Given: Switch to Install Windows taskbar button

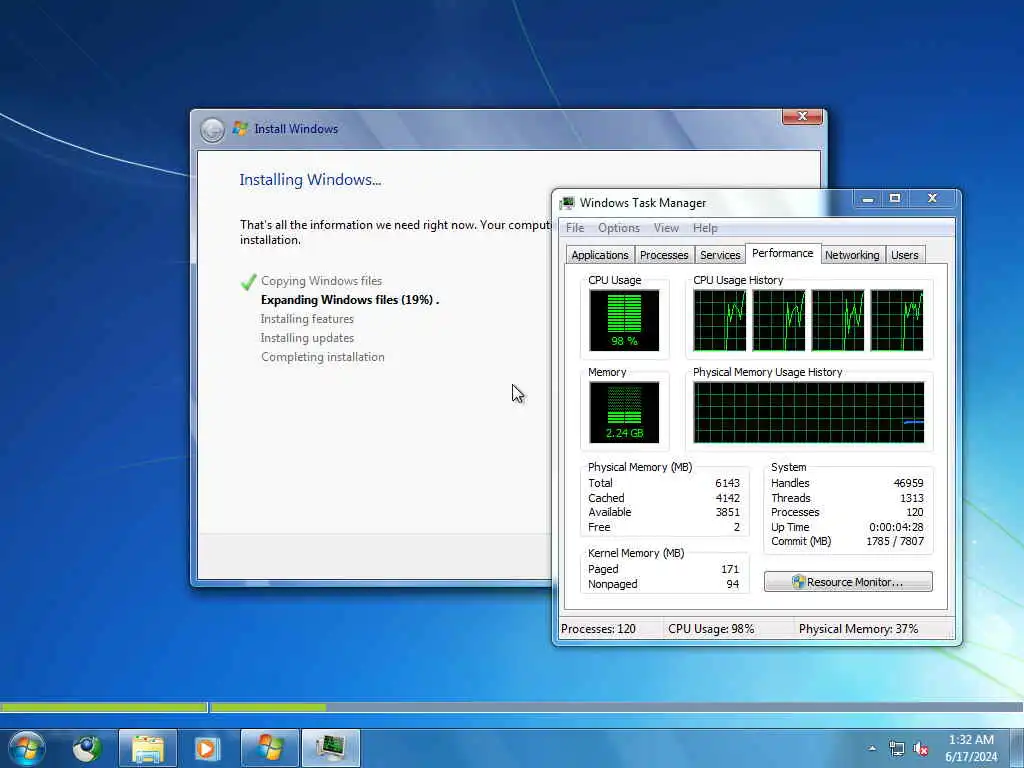Looking at the screenshot, I should 270,748.
